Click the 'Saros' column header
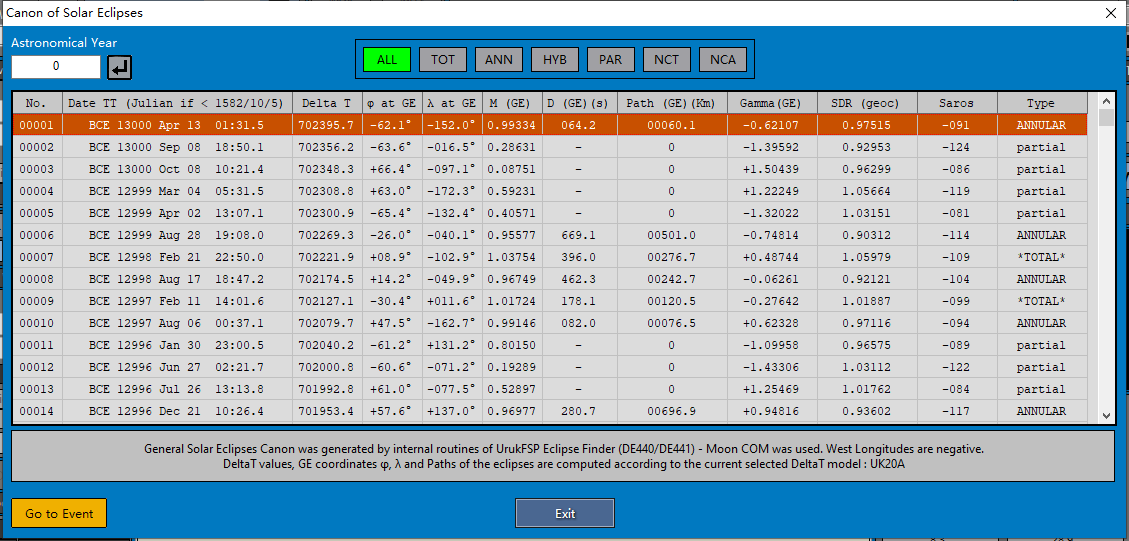The image size is (1129, 541). pyautogui.click(x=958, y=103)
